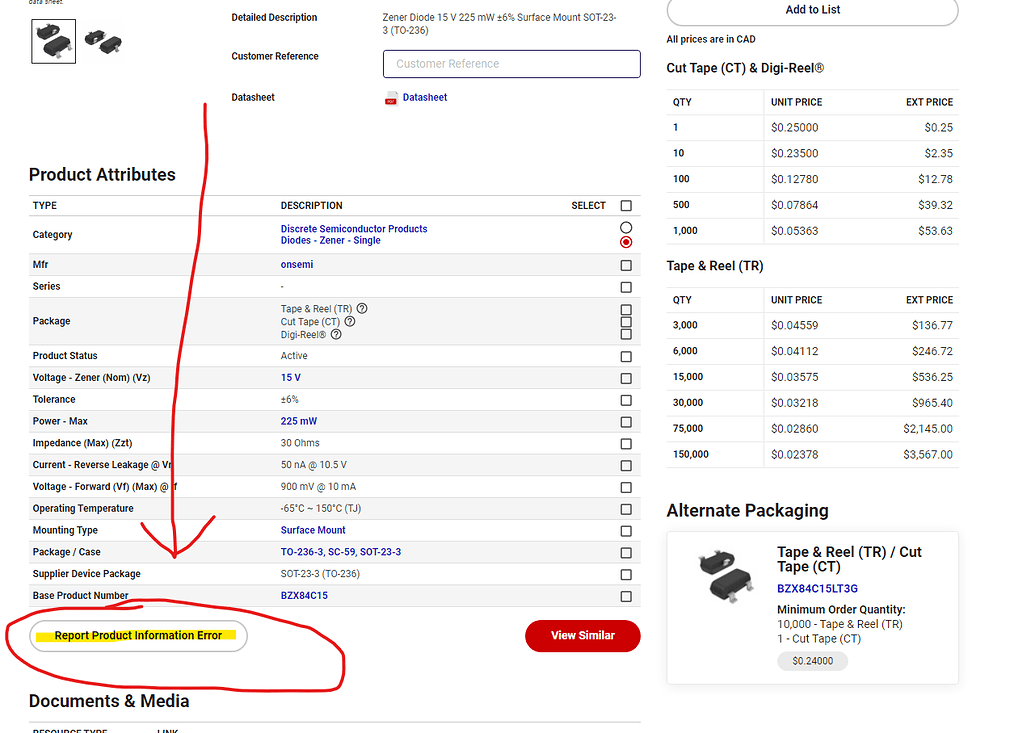Screen dimensions: 1035x733
Task: Click the View Similar button
Action: [x=583, y=636]
